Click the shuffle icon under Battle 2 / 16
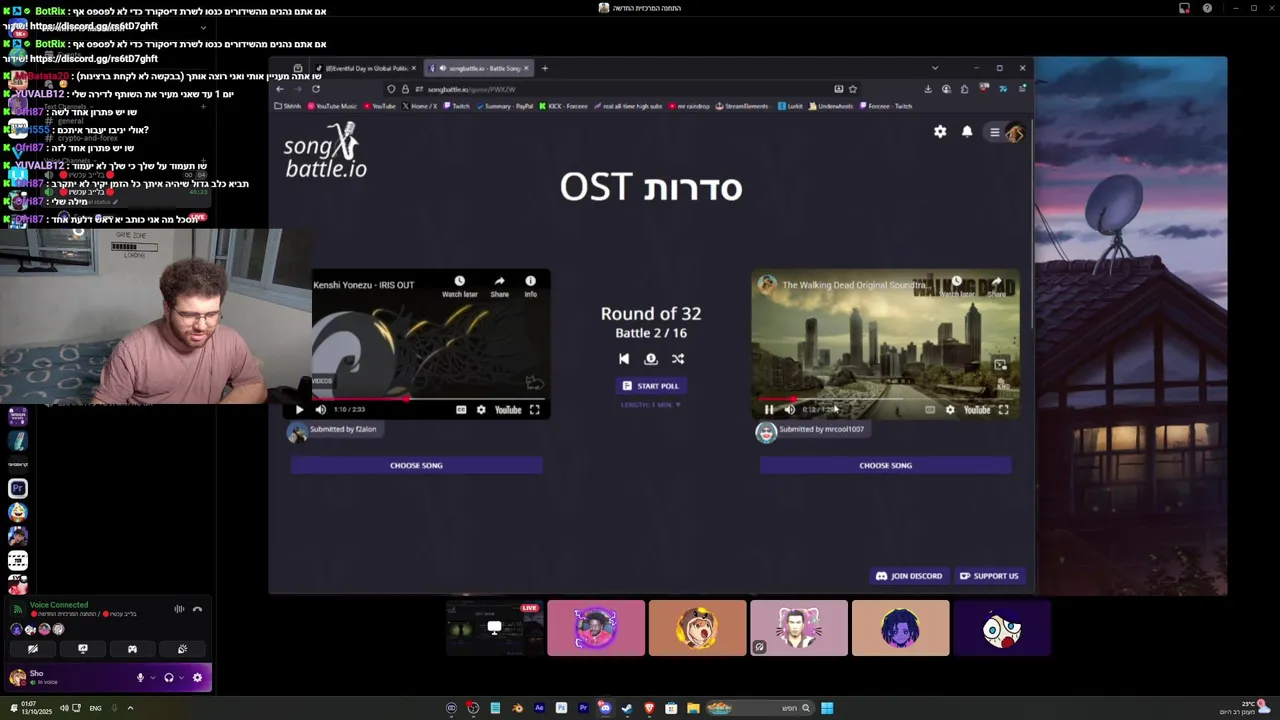Screen dimensions: 1280x720 (x=678, y=359)
